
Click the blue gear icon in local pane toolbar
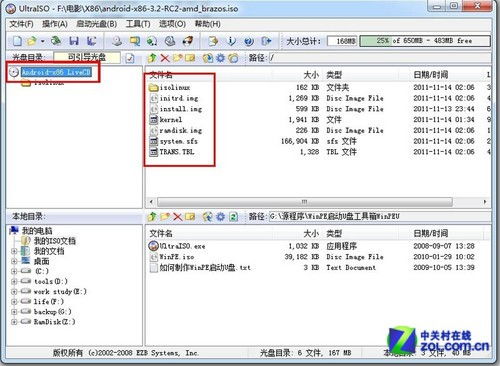click(220, 217)
